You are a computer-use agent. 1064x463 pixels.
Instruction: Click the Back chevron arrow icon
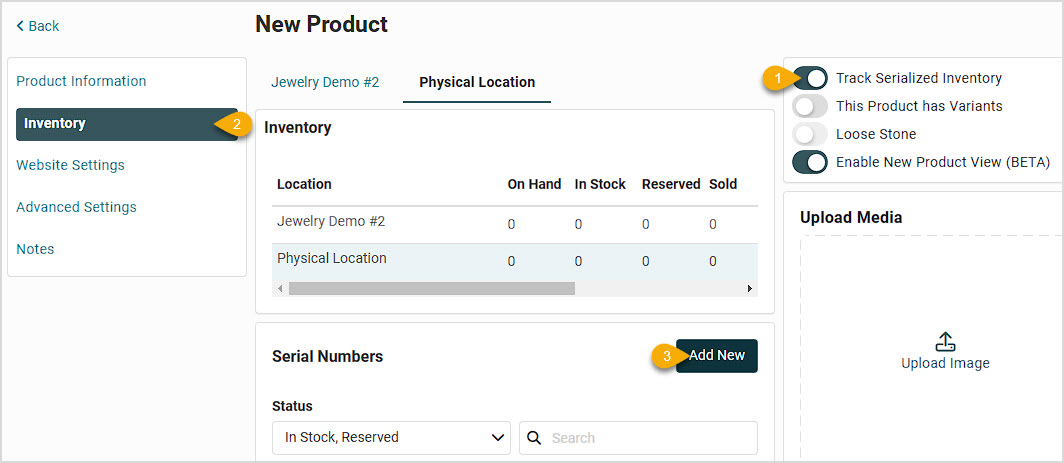[20, 26]
